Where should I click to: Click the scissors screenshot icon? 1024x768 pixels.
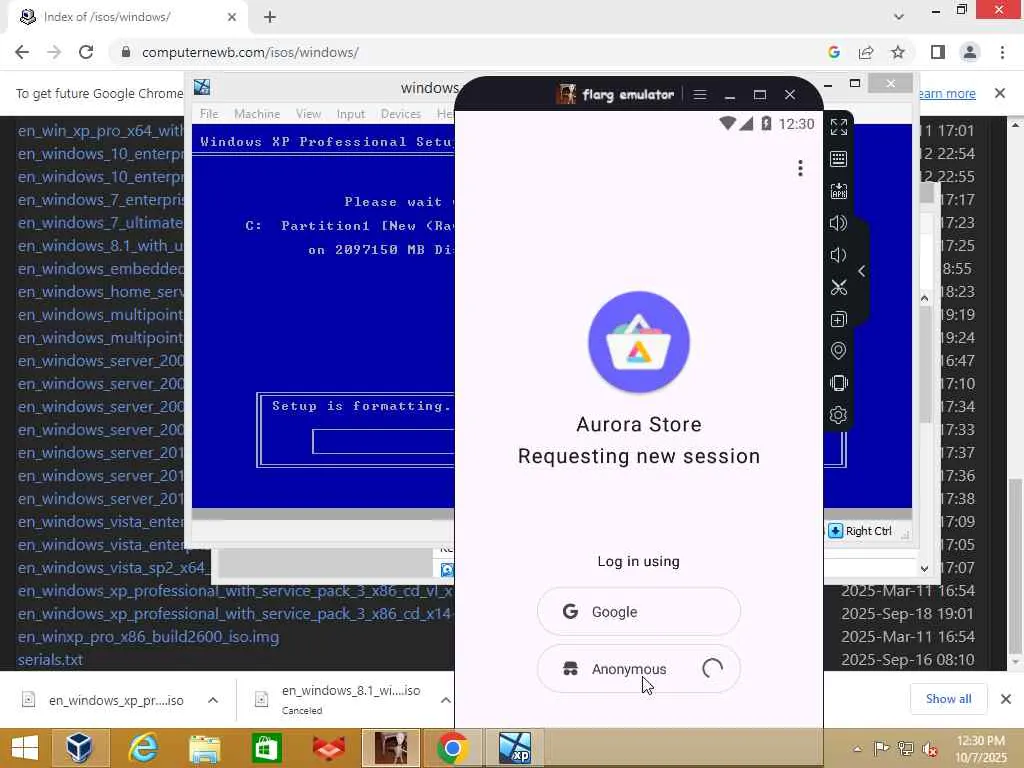click(839, 287)
